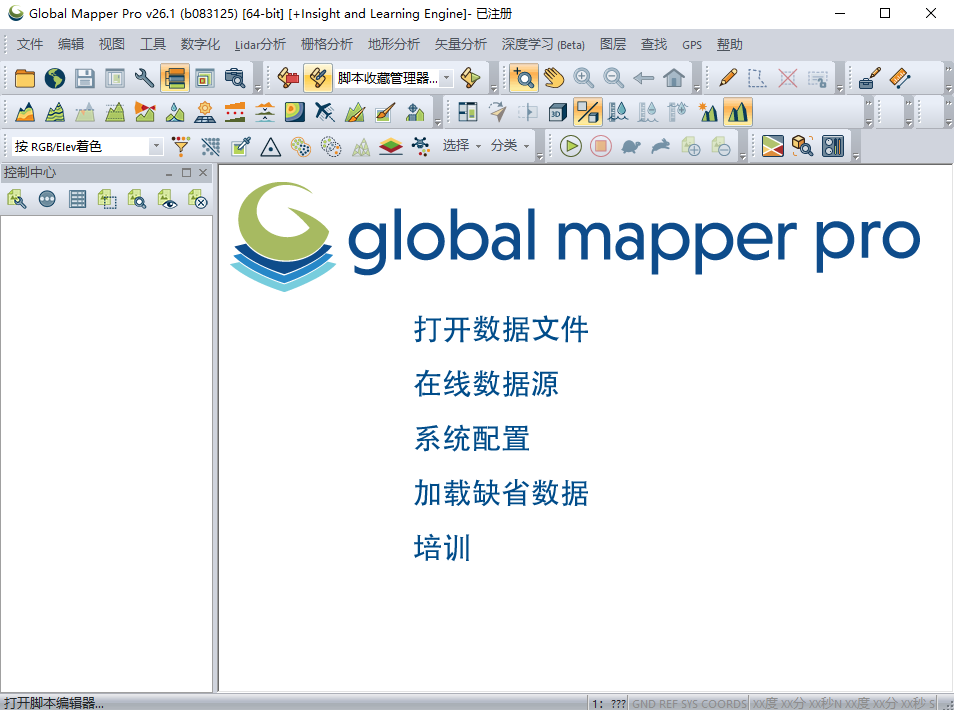The width and height of the screenshot is (954, 710).
Task: Click the house Home view icon
Action: [x=674, y=78]
